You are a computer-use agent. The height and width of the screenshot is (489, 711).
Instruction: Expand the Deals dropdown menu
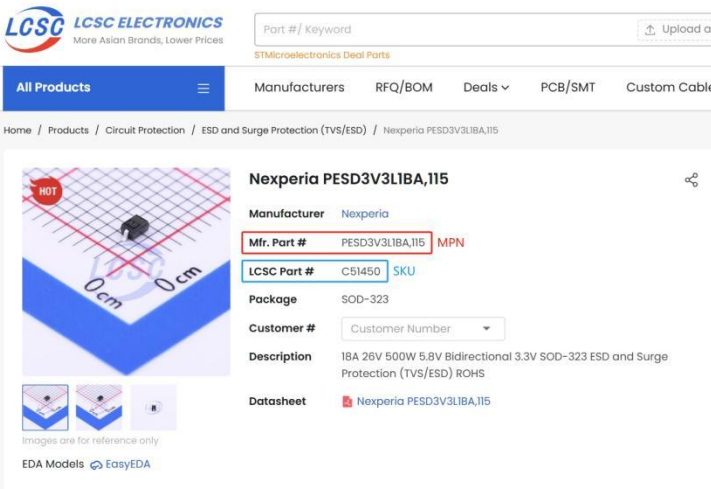(486, 88)
